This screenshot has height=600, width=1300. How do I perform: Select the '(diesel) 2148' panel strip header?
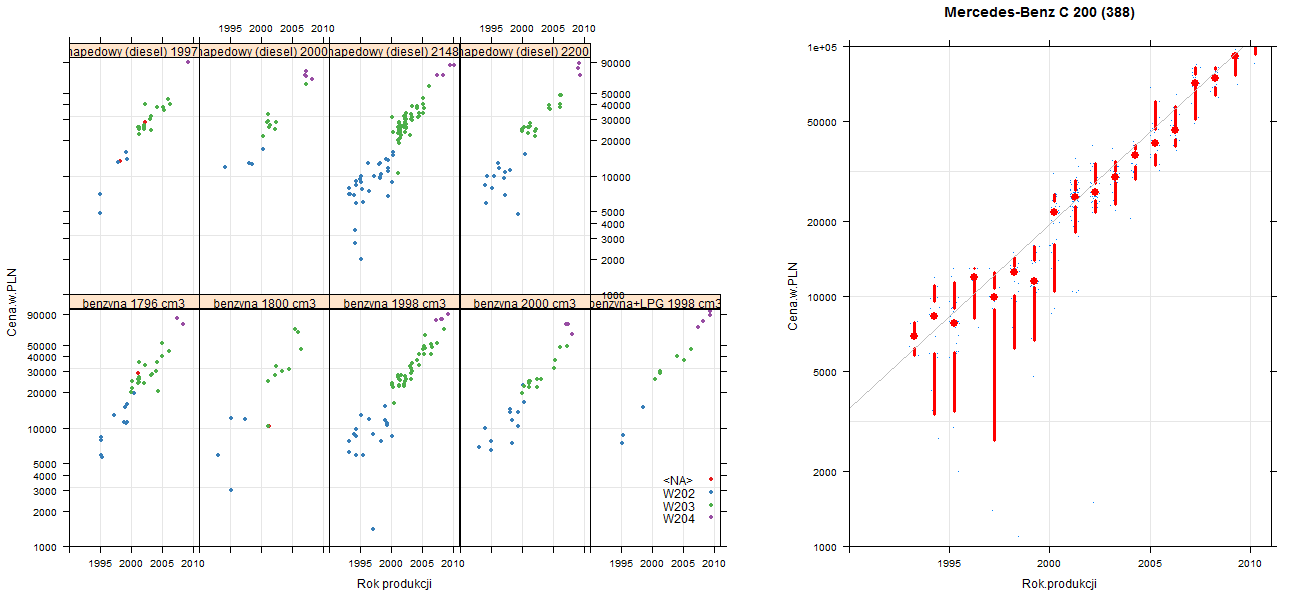394,51
